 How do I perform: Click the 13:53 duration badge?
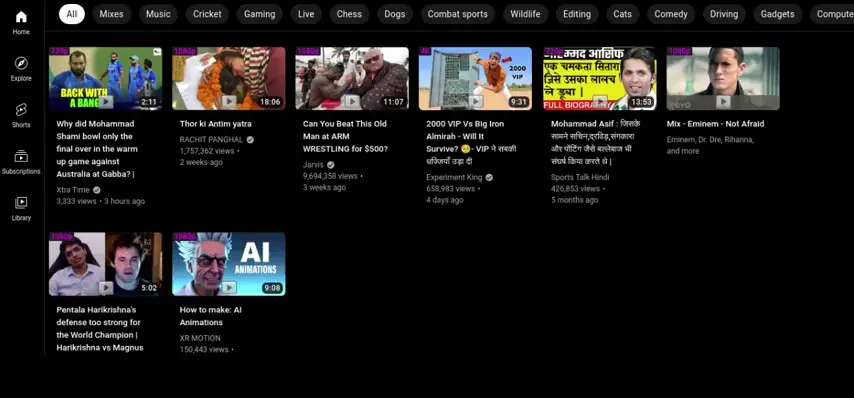pos(641,102)
